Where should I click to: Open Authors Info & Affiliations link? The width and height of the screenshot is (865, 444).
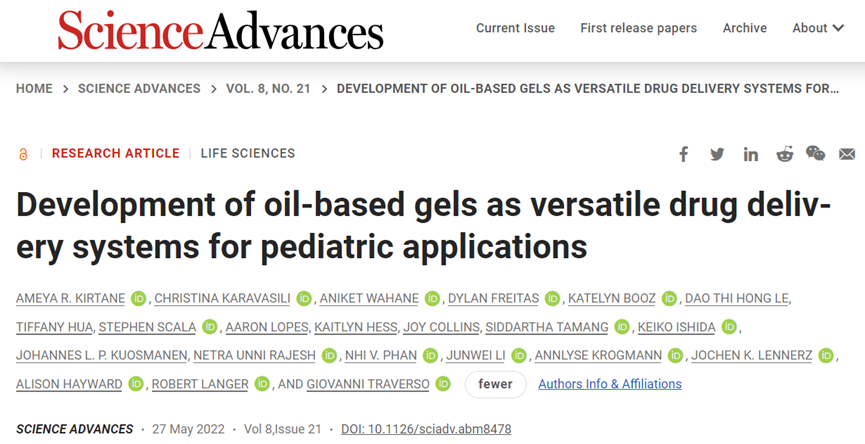pyautogui.click(x=609, y=384)
